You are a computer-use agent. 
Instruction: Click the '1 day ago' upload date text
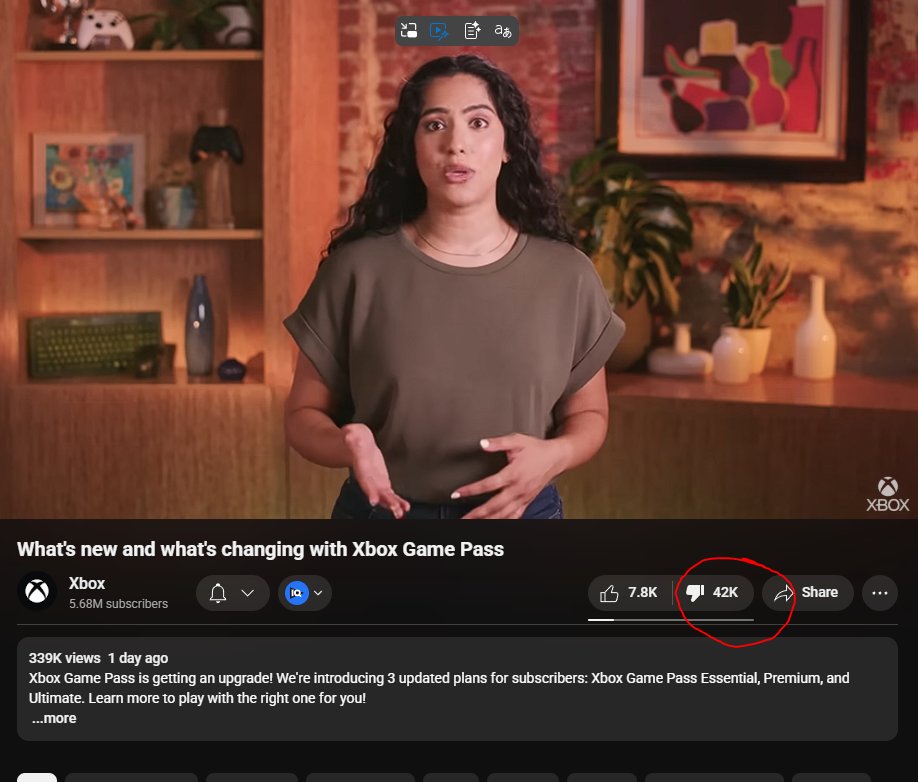click(138, 658)
